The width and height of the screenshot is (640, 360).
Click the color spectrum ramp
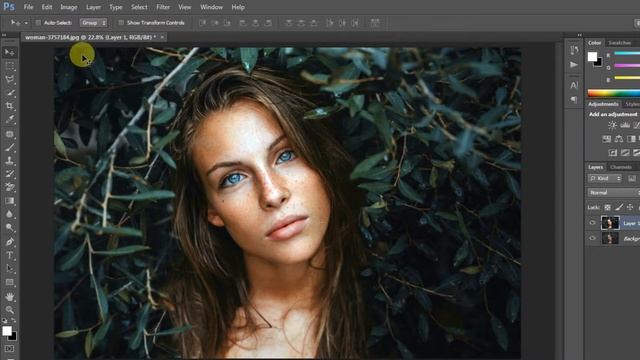614,93
